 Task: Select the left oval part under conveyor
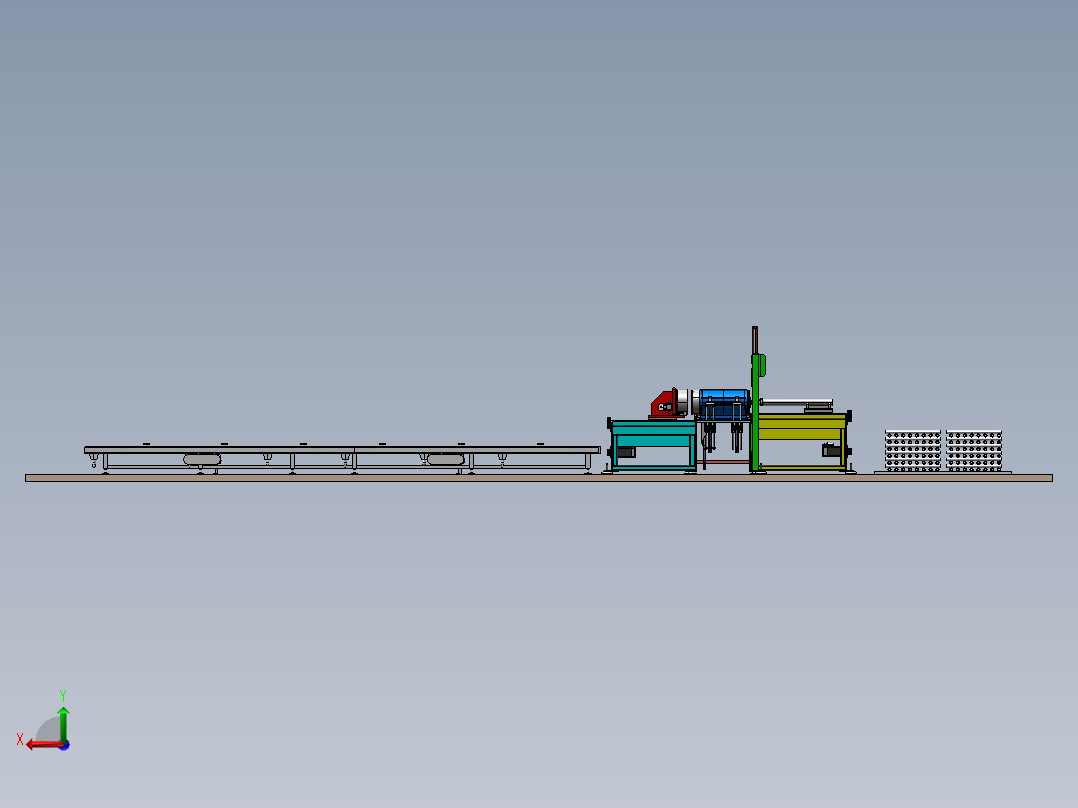pos(202,459)
